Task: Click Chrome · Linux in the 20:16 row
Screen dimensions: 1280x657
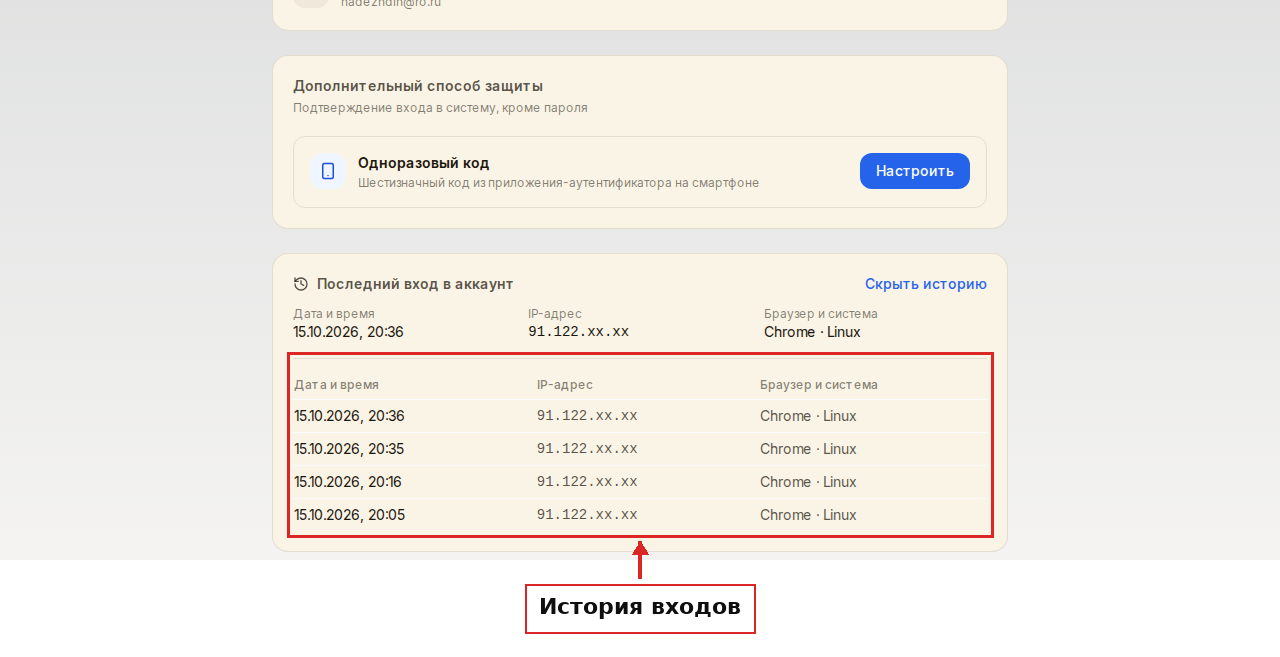Action: point(808,482)
